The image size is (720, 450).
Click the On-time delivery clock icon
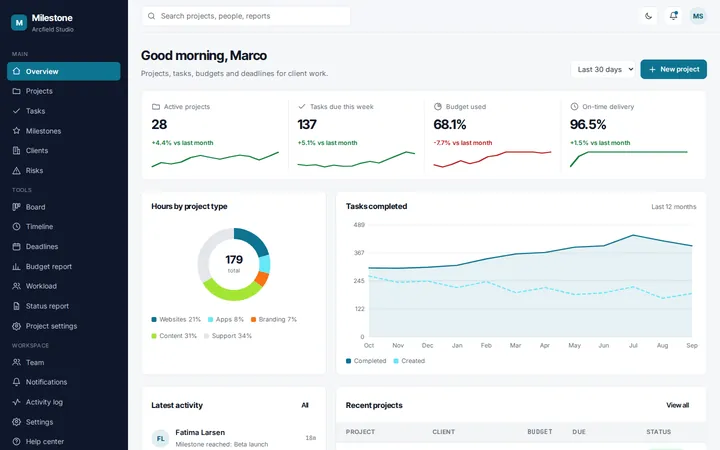574,107
